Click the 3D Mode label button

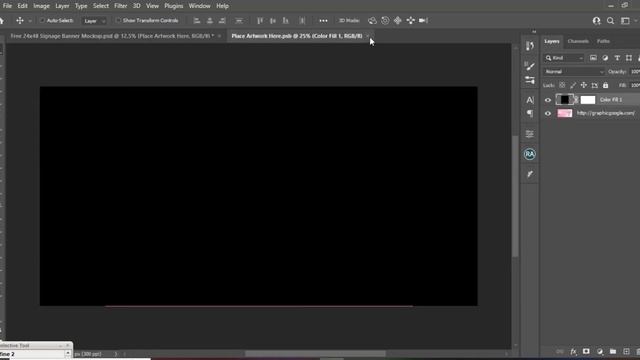(x=349, y=20)
